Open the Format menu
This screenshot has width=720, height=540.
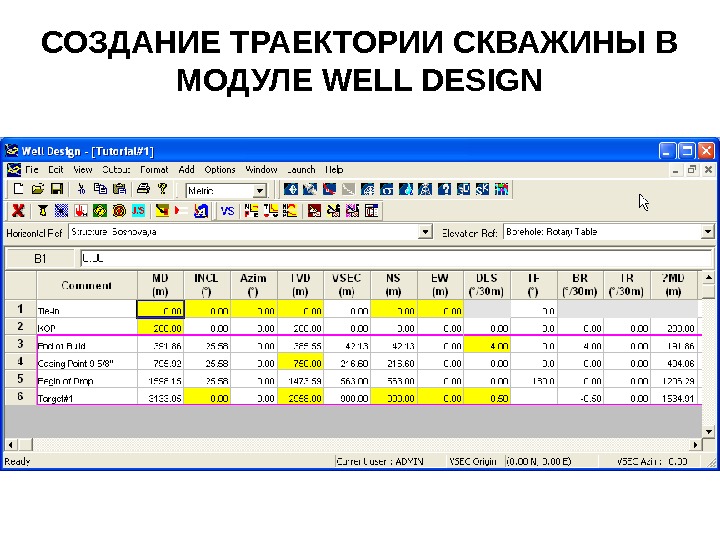click(154, 170)
